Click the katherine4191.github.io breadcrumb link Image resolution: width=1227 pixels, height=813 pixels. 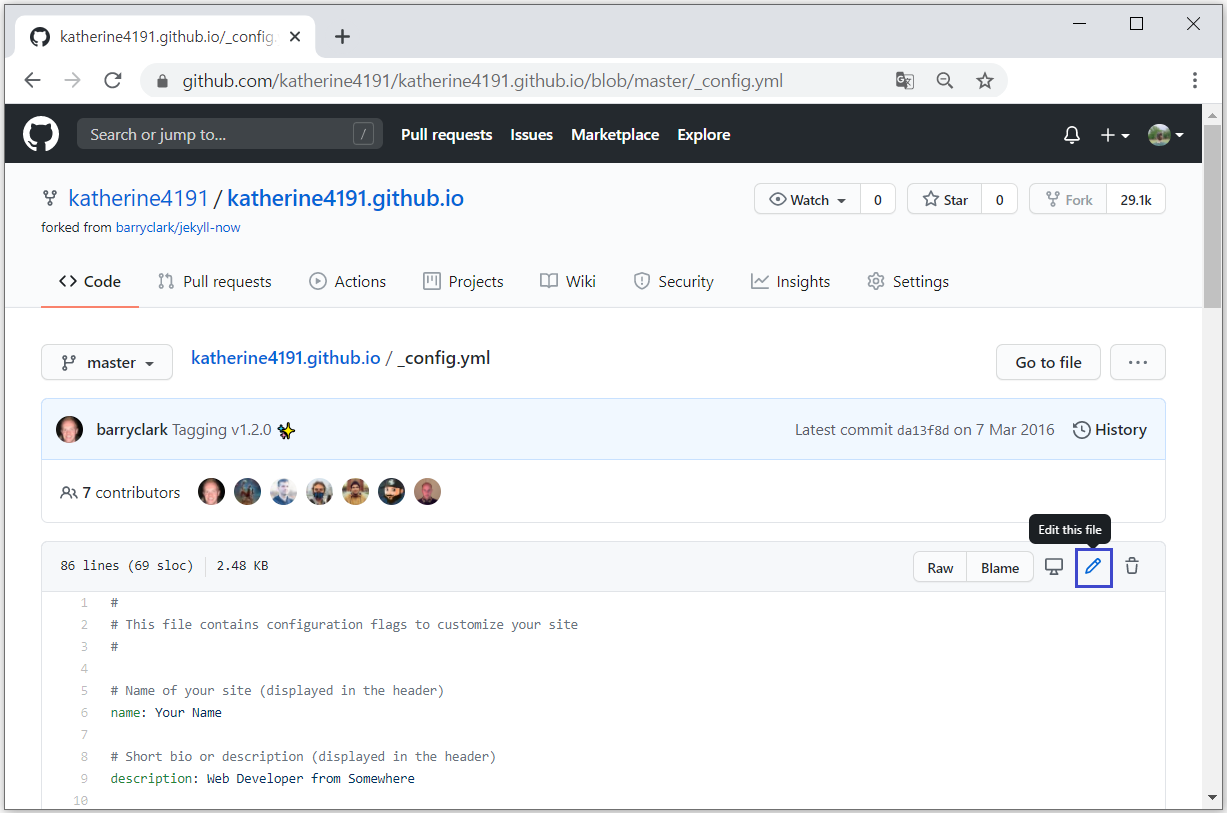coord(286,357)
